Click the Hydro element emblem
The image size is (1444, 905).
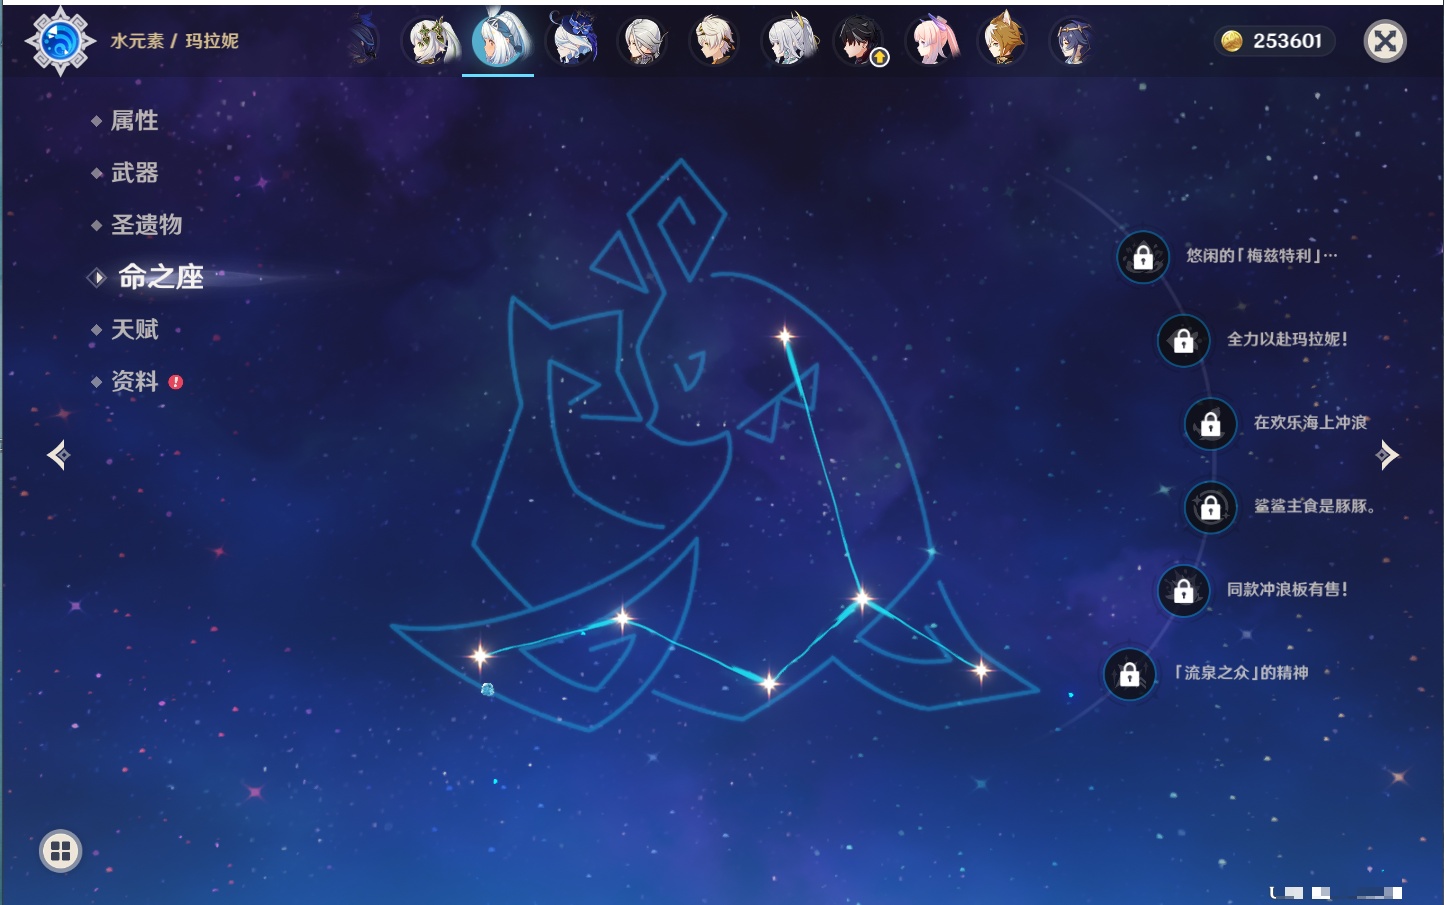pos(60,41)
